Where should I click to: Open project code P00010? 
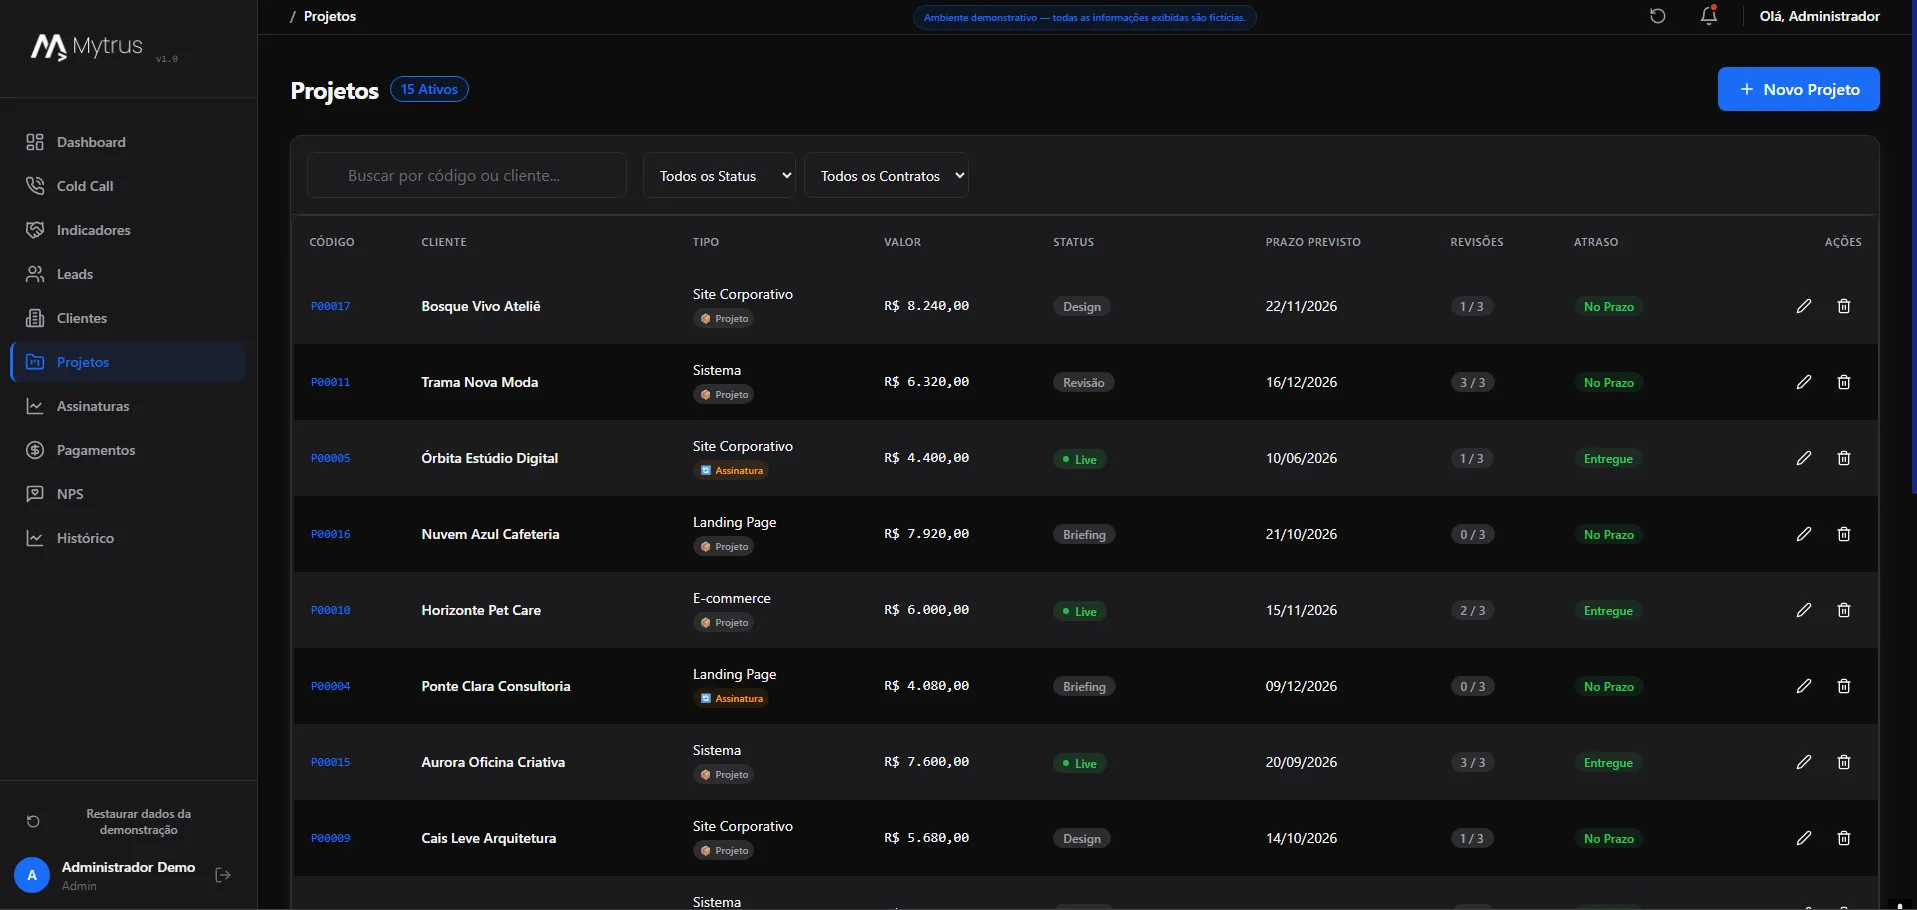(x=330, y=610)
